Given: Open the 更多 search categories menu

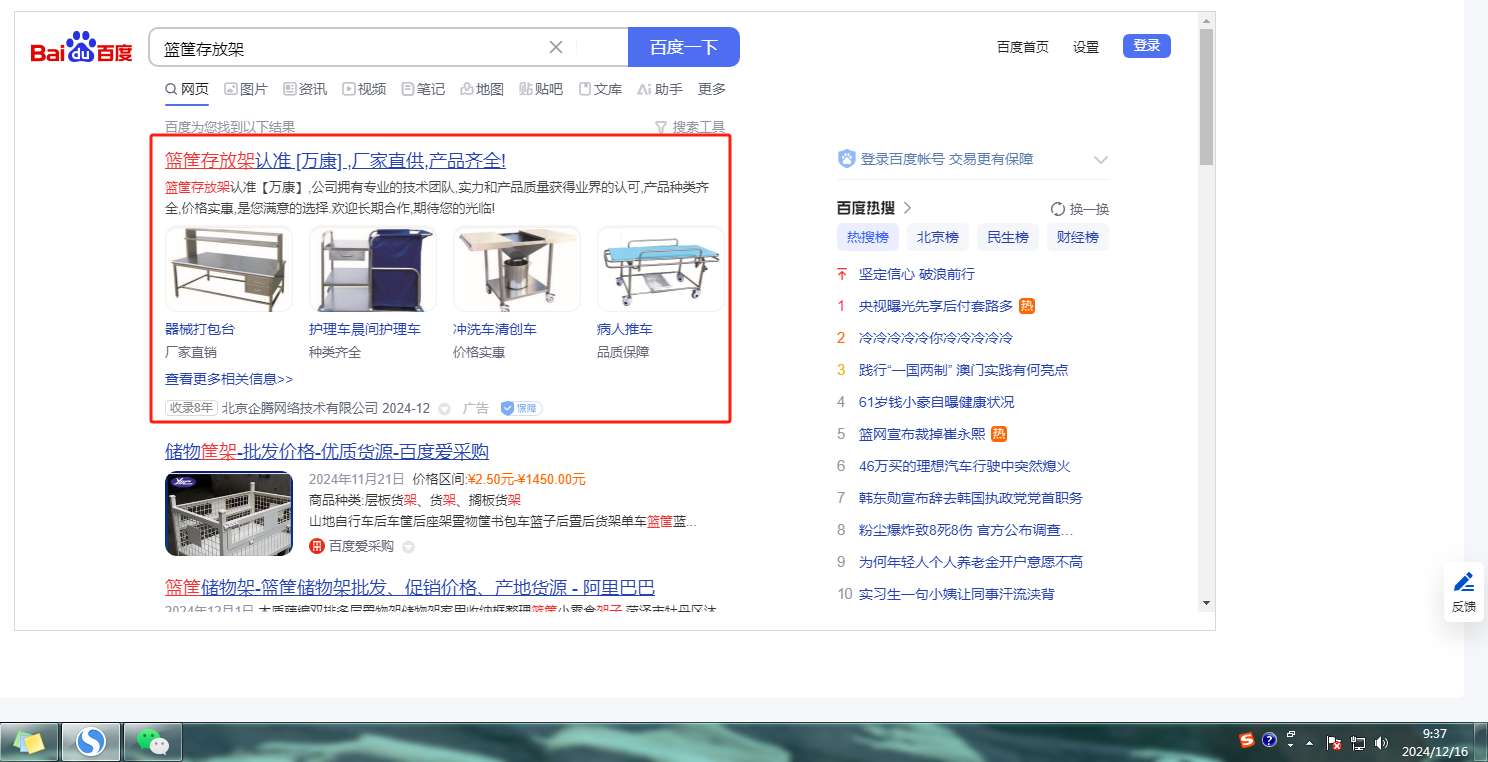Looking at the screenshot, I should click(712, 89).
